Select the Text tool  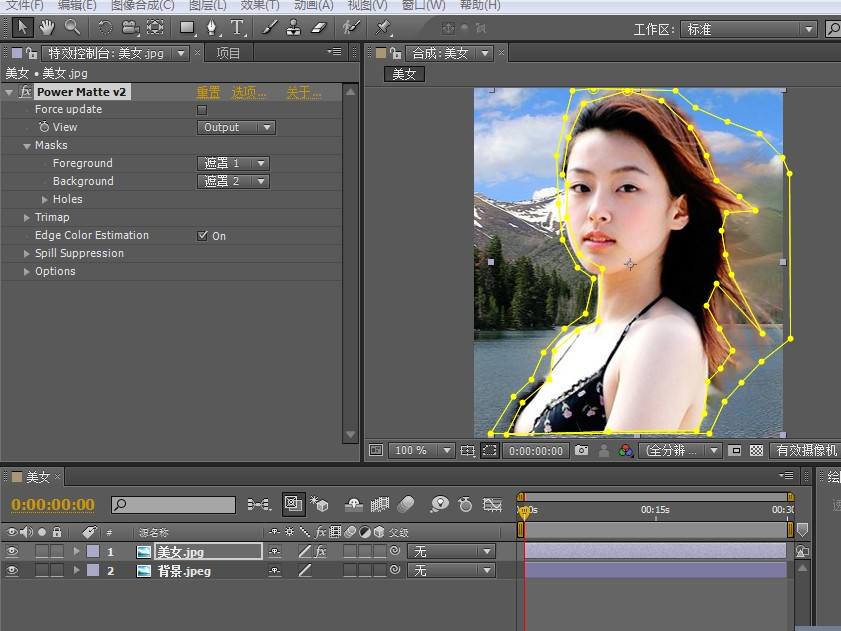click(x=237, y=27)
